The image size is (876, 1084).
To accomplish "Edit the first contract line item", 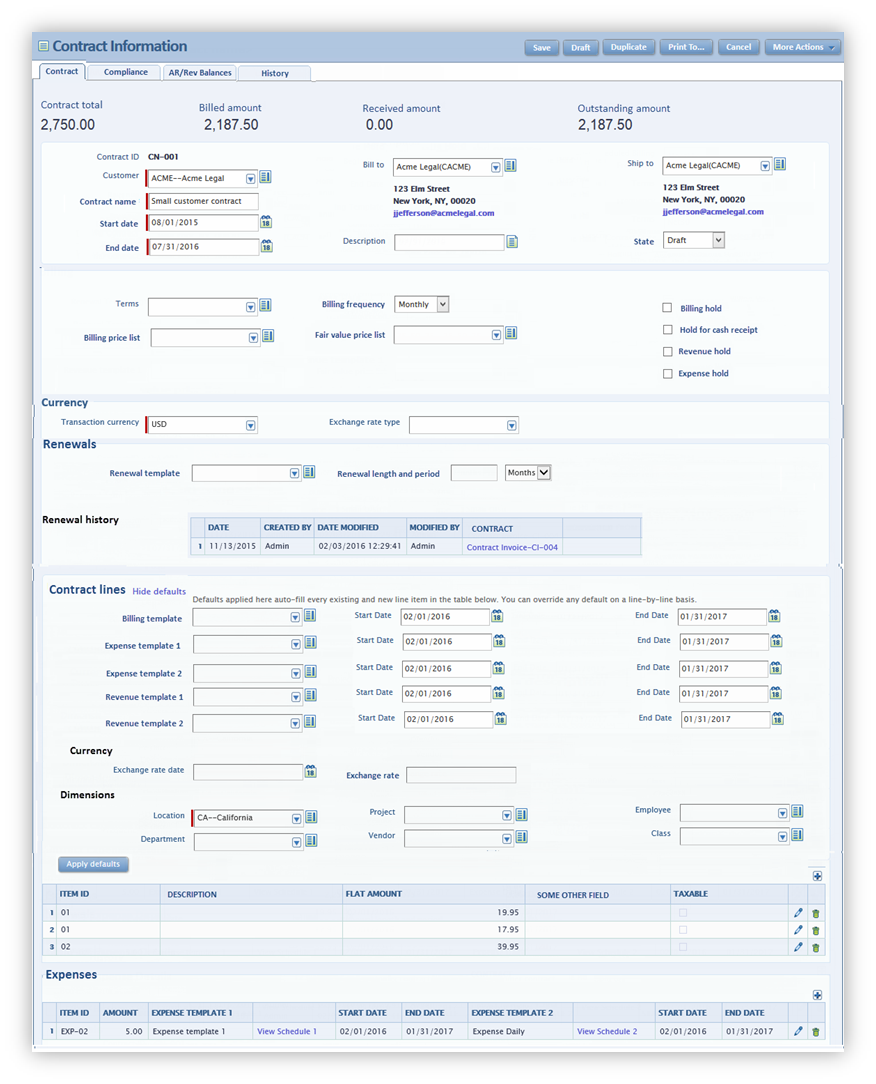I will (797, 912).
